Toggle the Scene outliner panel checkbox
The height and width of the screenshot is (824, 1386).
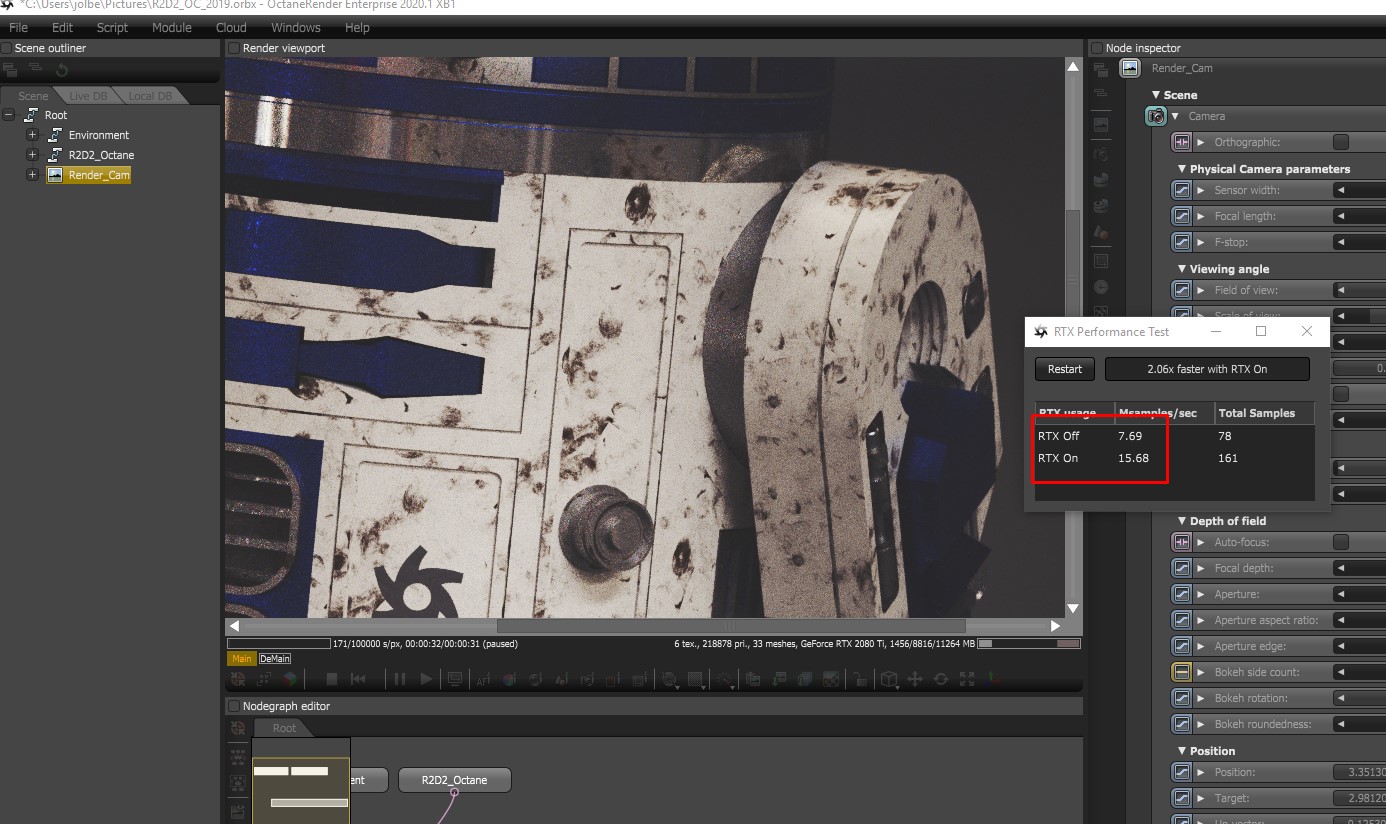(7, 48)
